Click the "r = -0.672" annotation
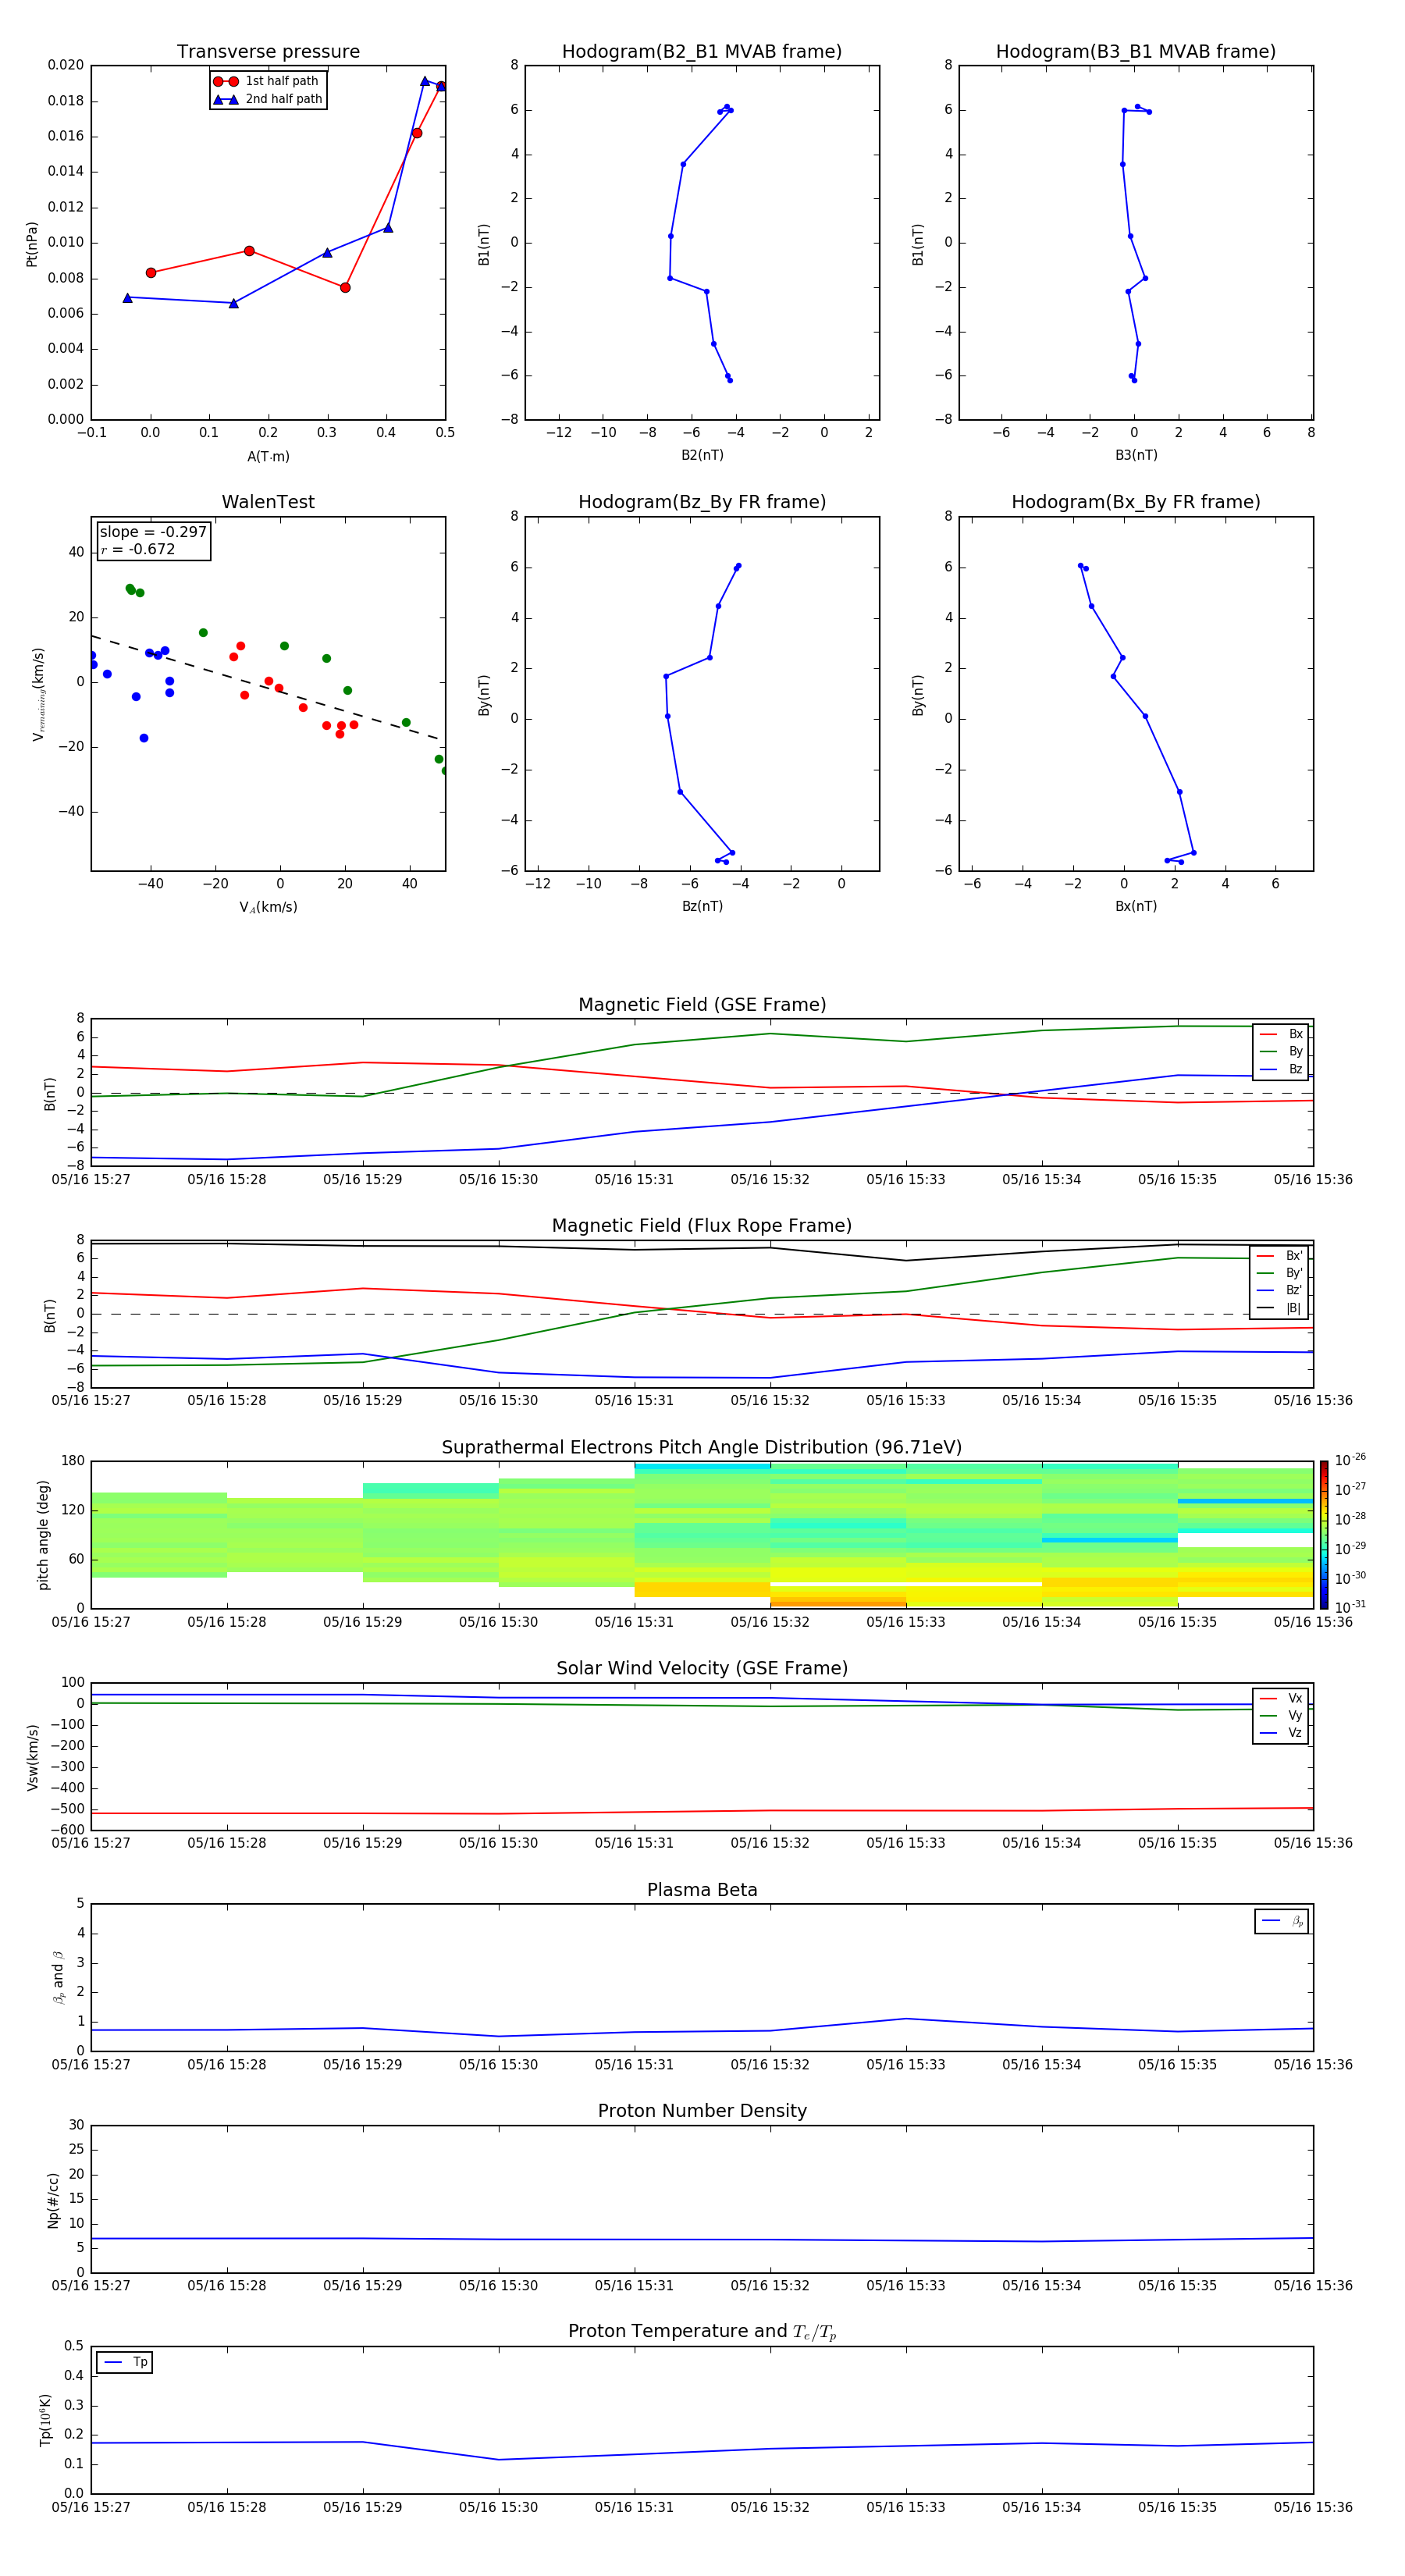1405x2576 pixels. (138, 549)
